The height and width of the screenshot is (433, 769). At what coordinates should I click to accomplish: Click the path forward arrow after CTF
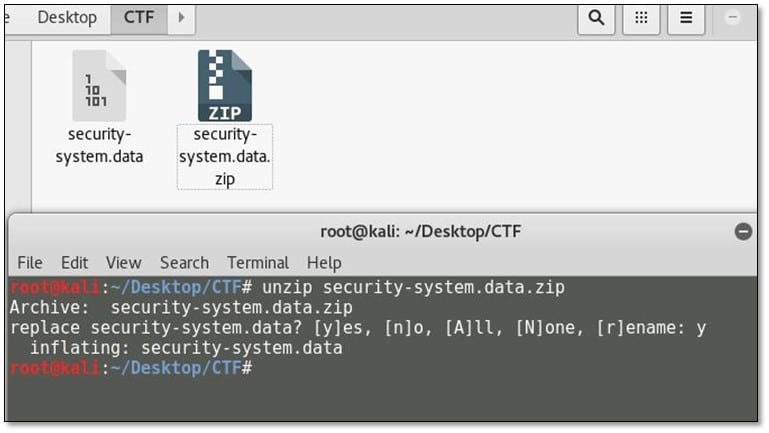click(181, 17)
